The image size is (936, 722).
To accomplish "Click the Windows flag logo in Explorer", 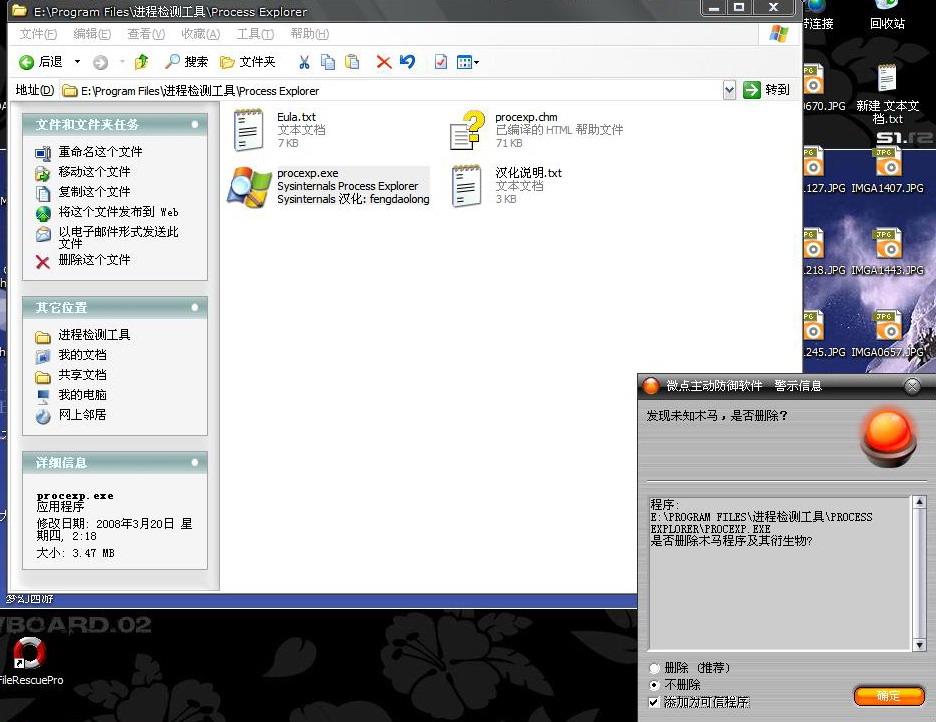I will (x=778, y=33).
